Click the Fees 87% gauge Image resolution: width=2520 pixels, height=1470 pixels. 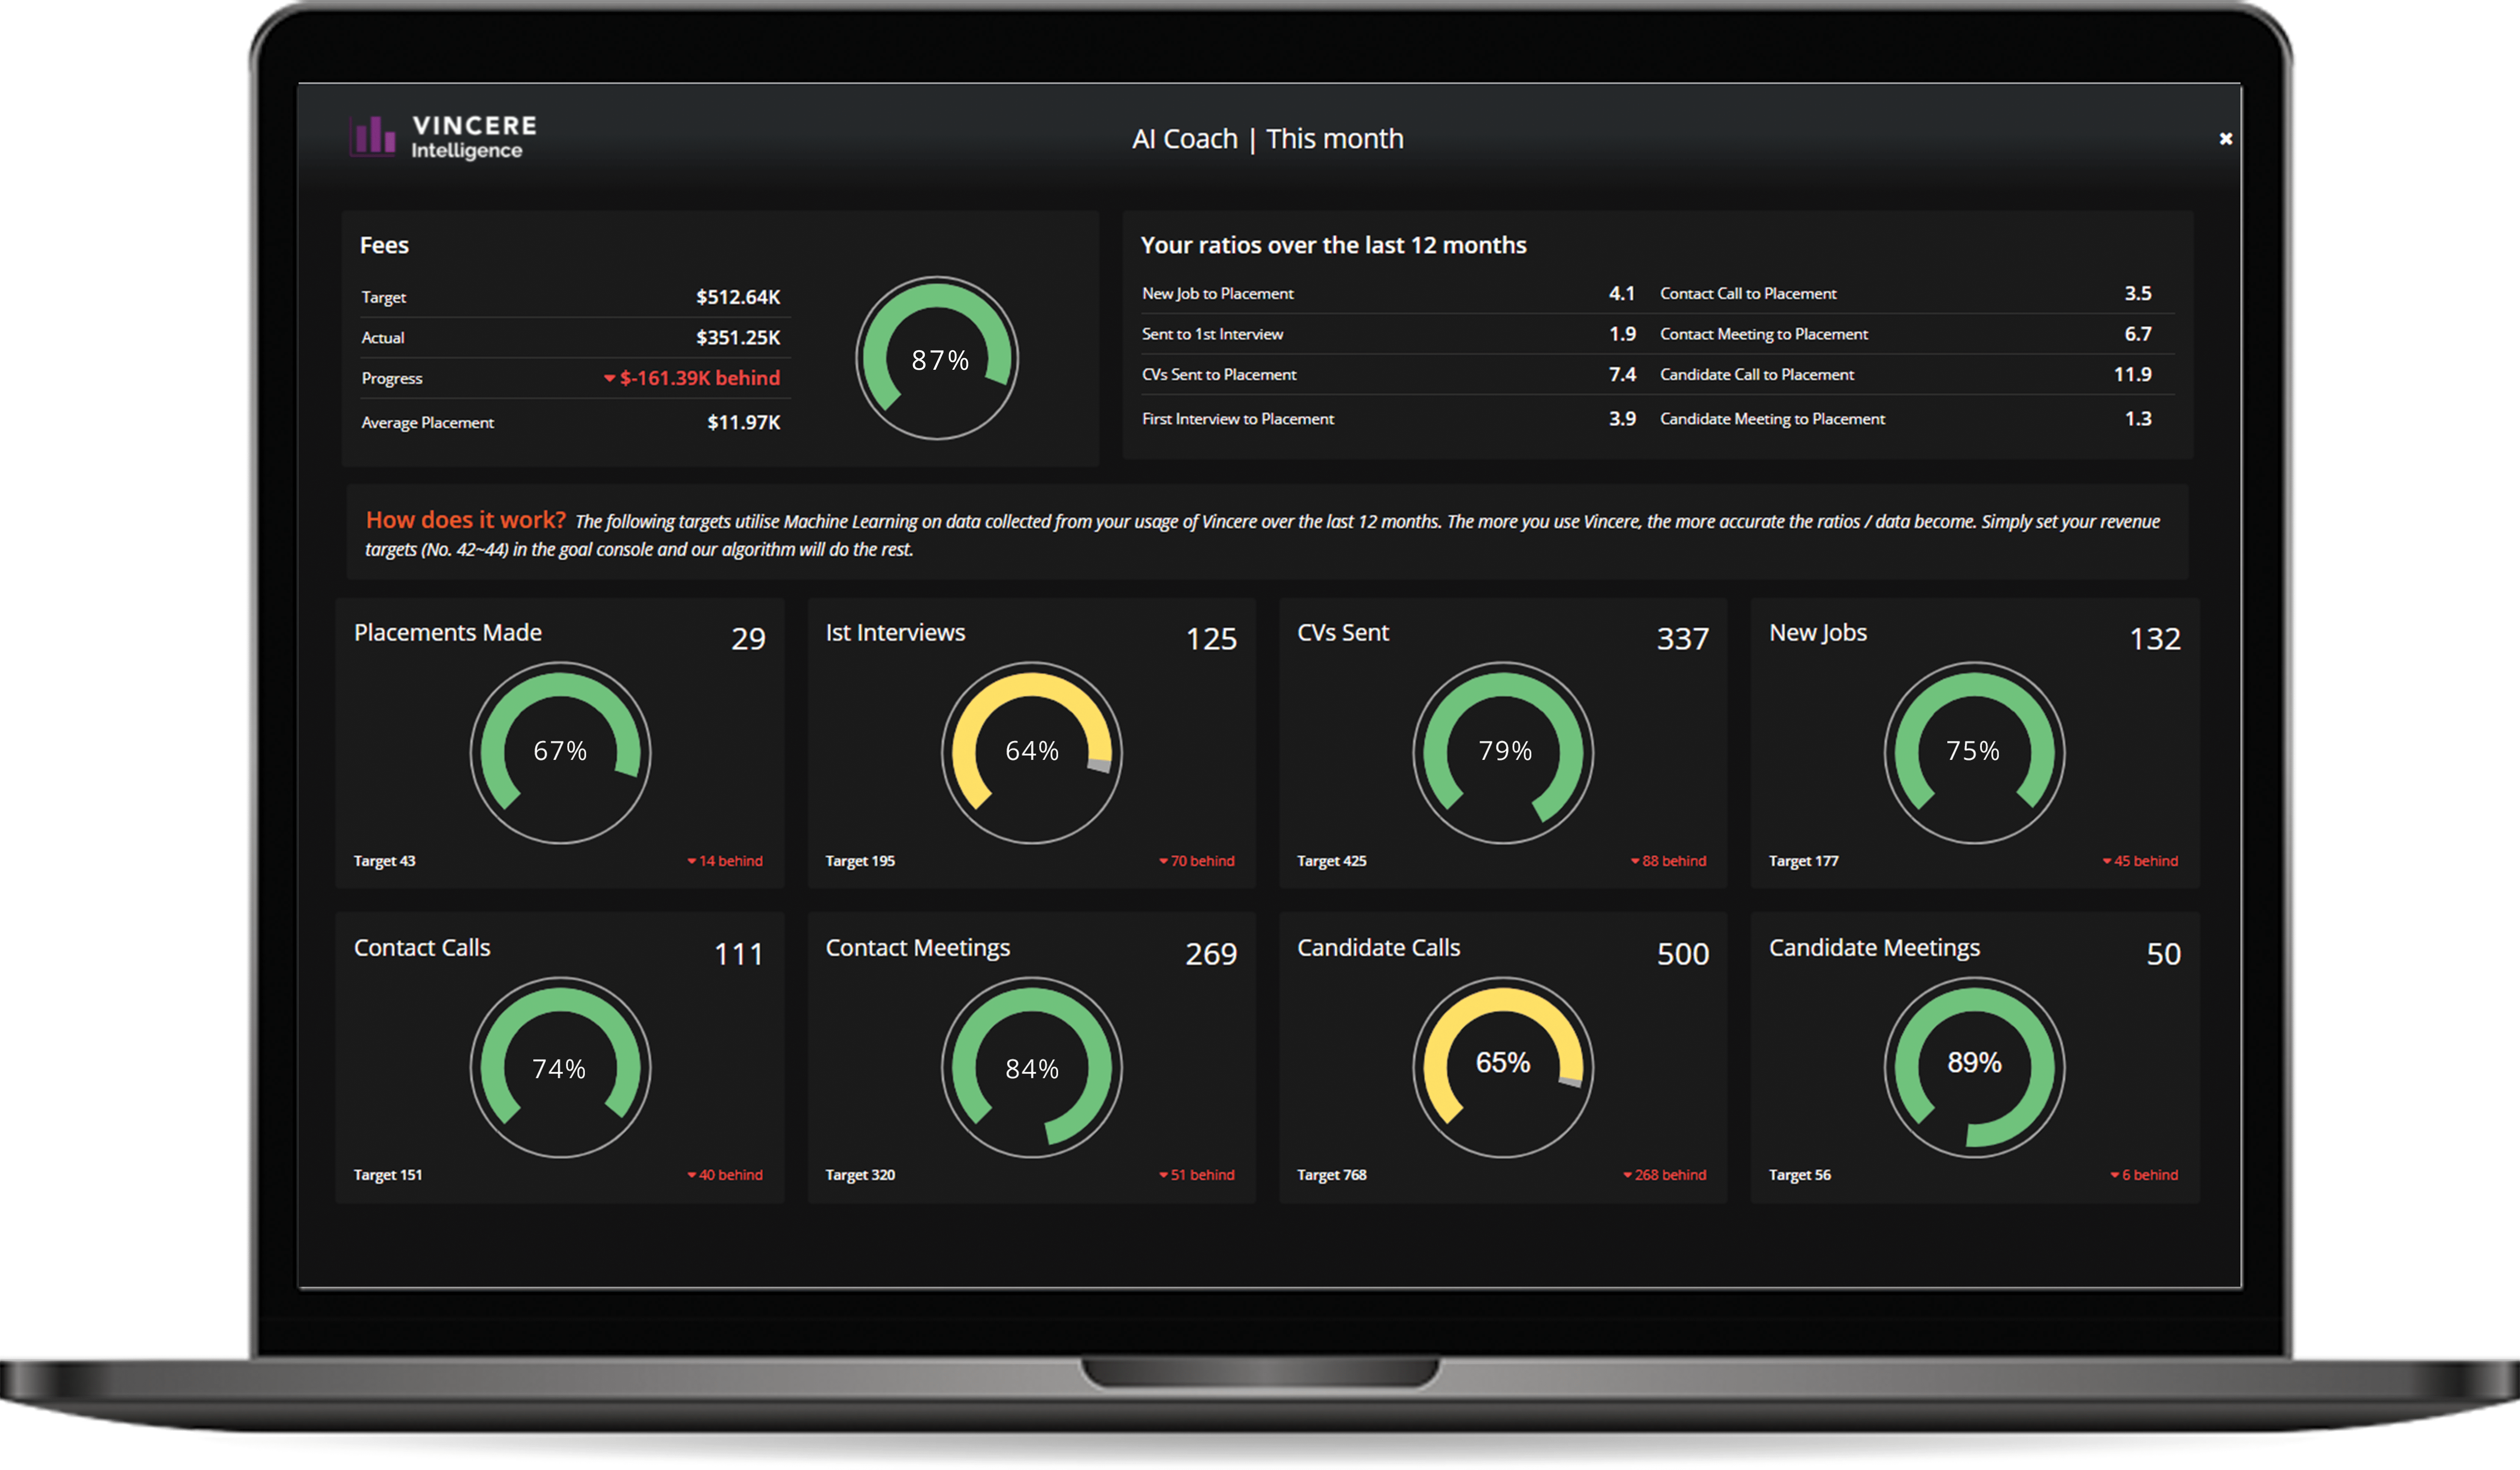point(937,358)
